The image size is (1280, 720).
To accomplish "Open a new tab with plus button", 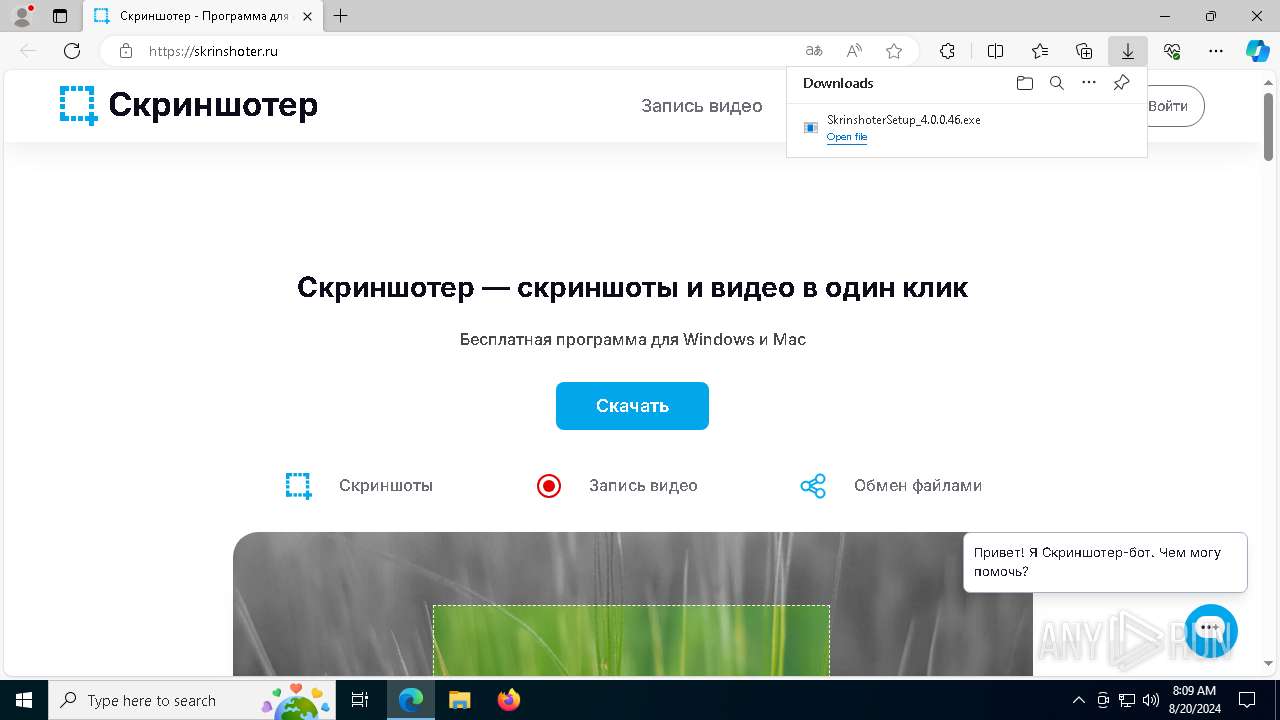I will point(341,16).
